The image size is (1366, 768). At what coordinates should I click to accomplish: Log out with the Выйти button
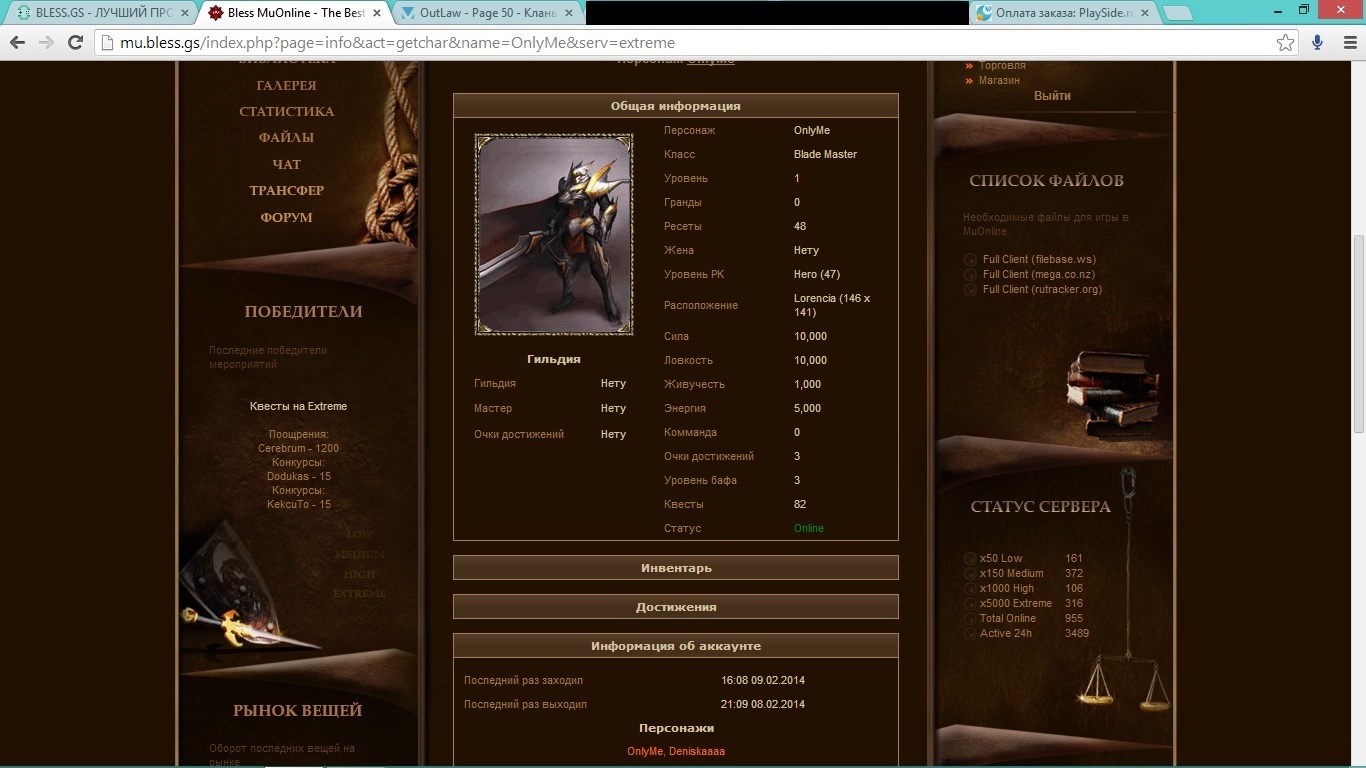1052,96
